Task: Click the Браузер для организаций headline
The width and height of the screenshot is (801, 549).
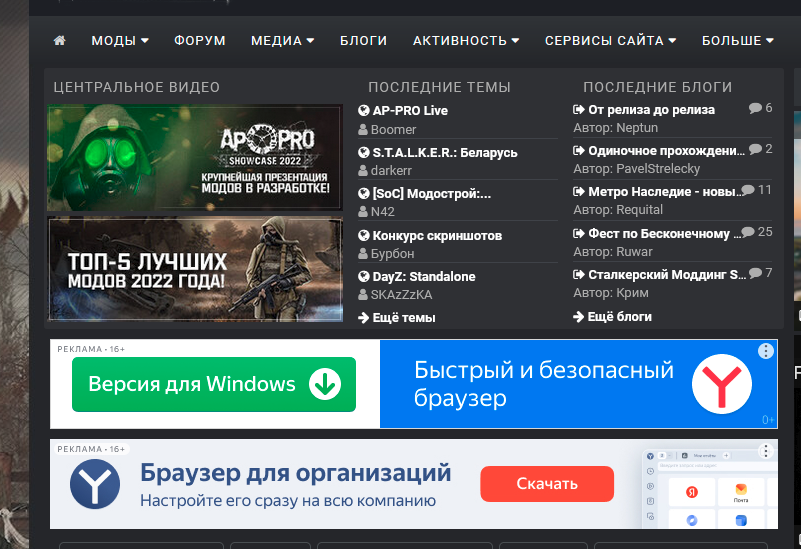Action: coord(295,472)
